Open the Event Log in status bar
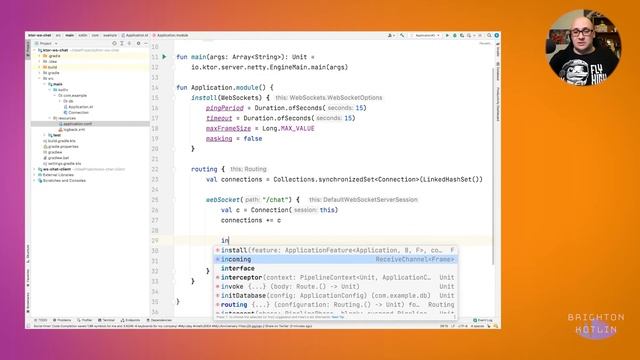 tap(483, 320)
